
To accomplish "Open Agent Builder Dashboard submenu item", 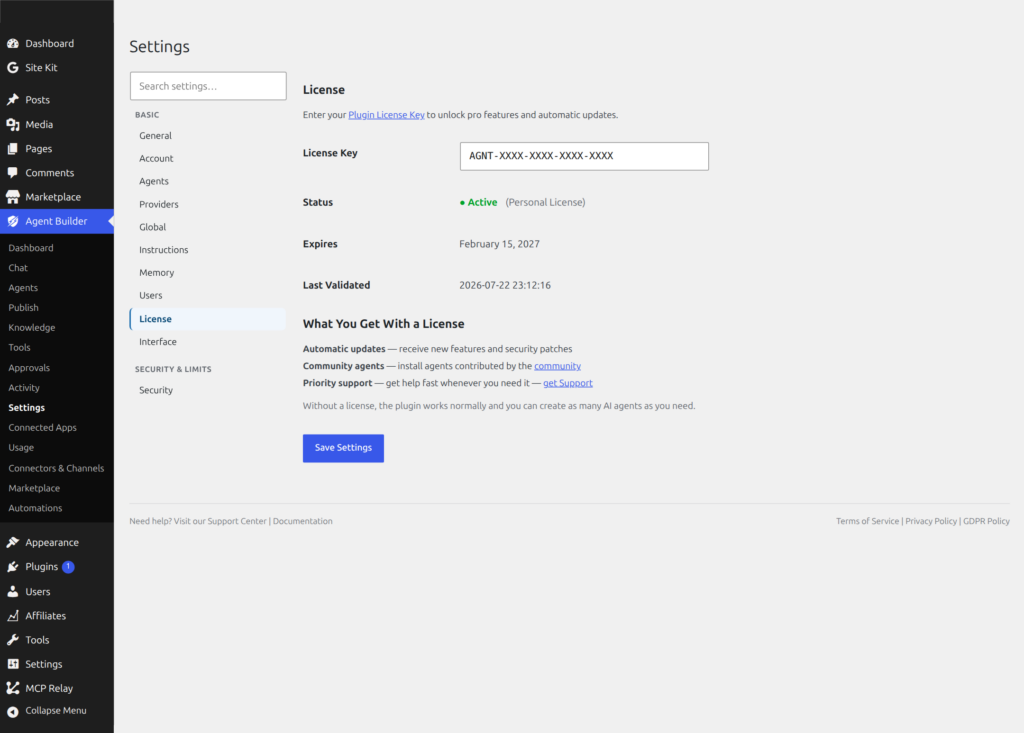I will 31,248.
